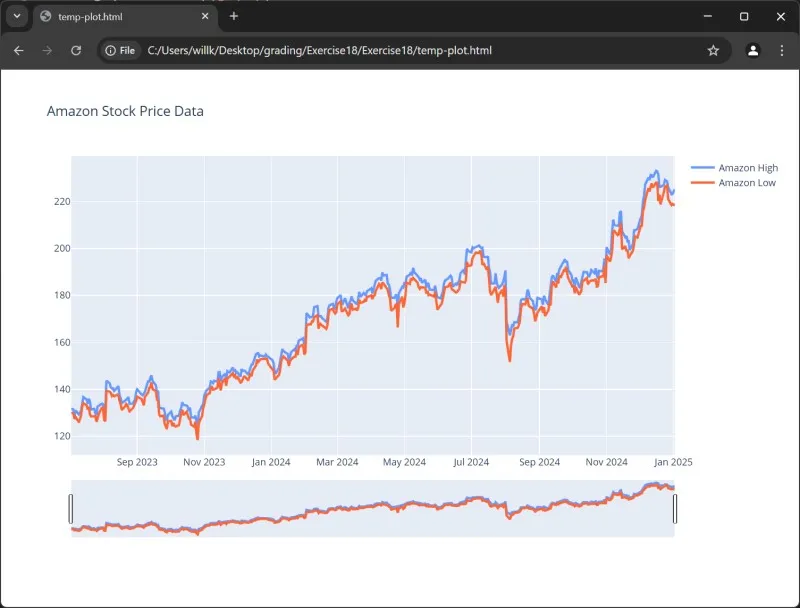Click the Nov 2024 x-axis label
The height and width of the screenshot is (608, 800).
pos(606,462)
